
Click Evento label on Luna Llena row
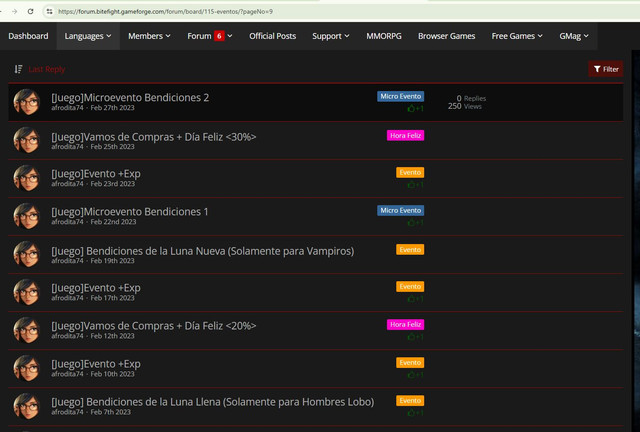click(410, 401)
